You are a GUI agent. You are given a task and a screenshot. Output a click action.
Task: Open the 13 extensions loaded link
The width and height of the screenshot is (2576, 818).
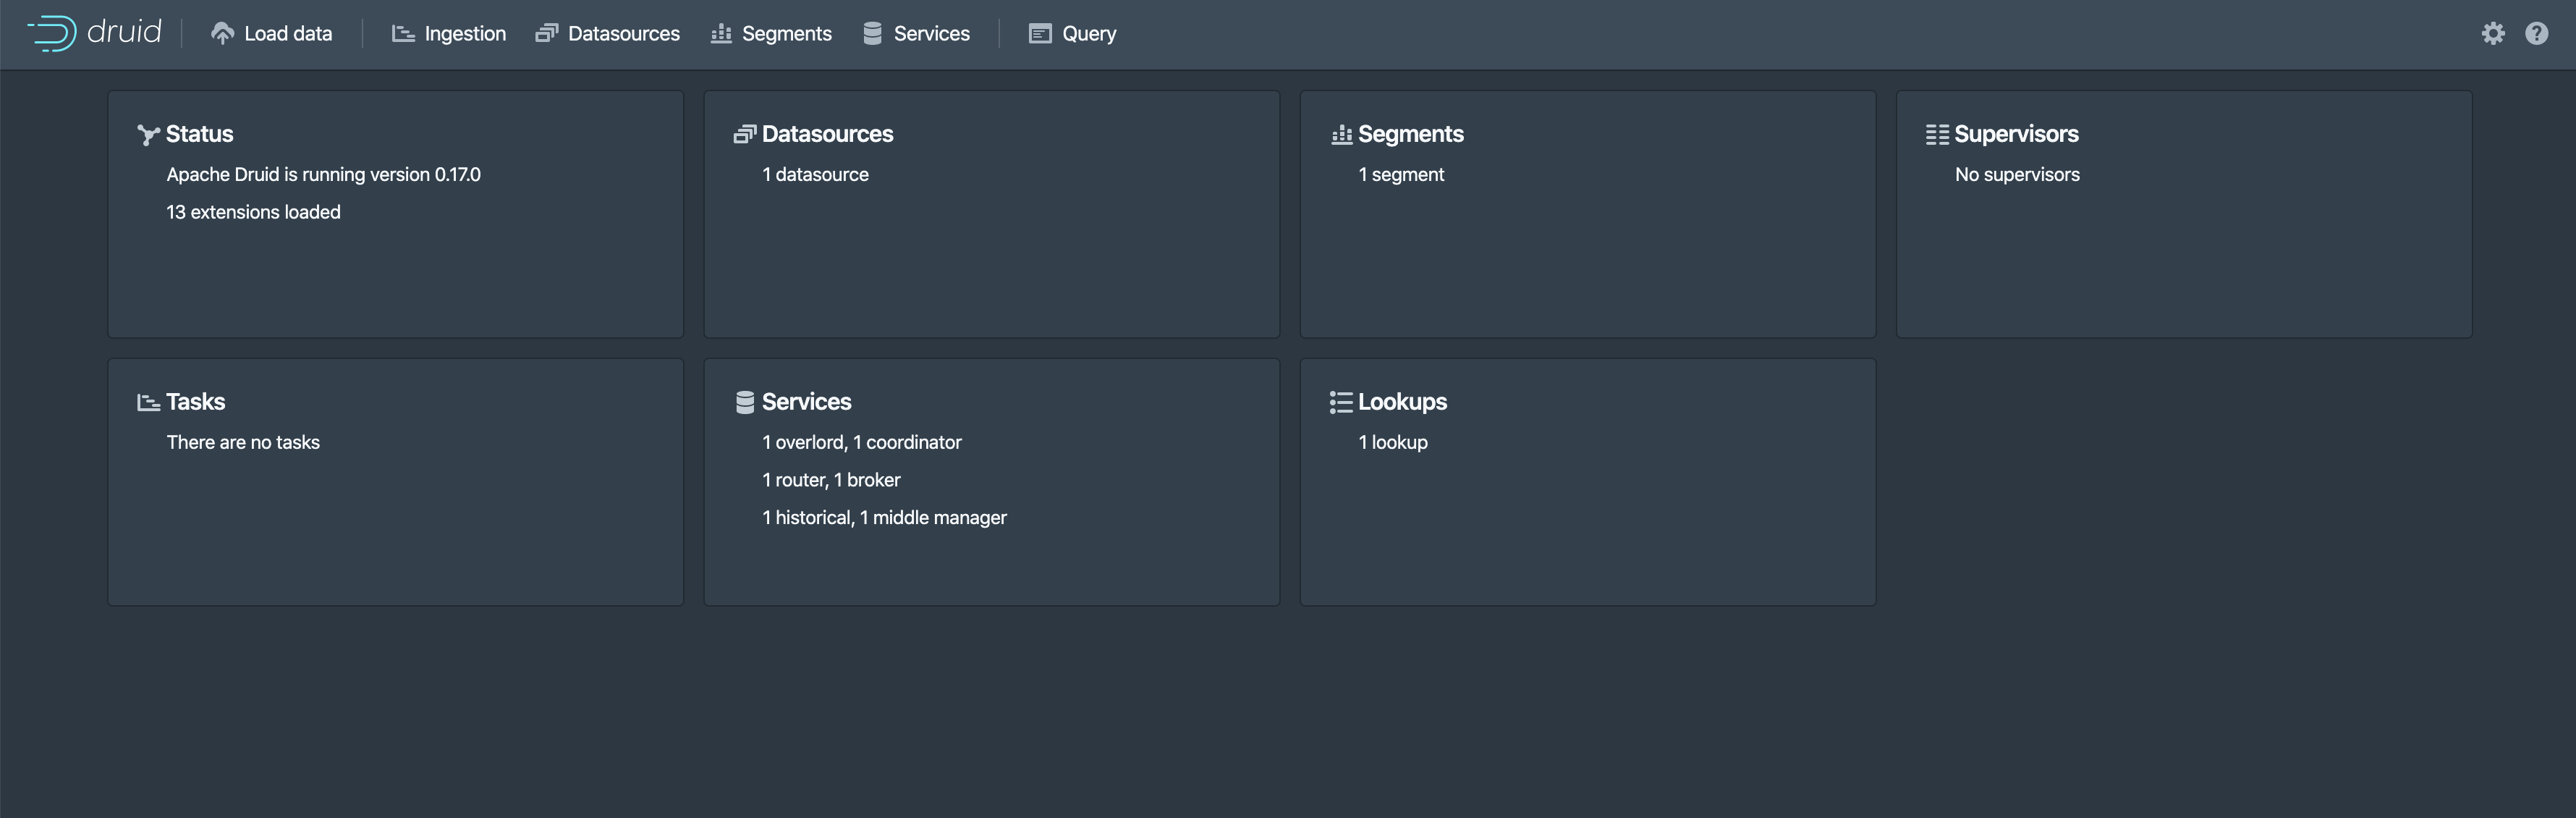[x=253, y=212]
